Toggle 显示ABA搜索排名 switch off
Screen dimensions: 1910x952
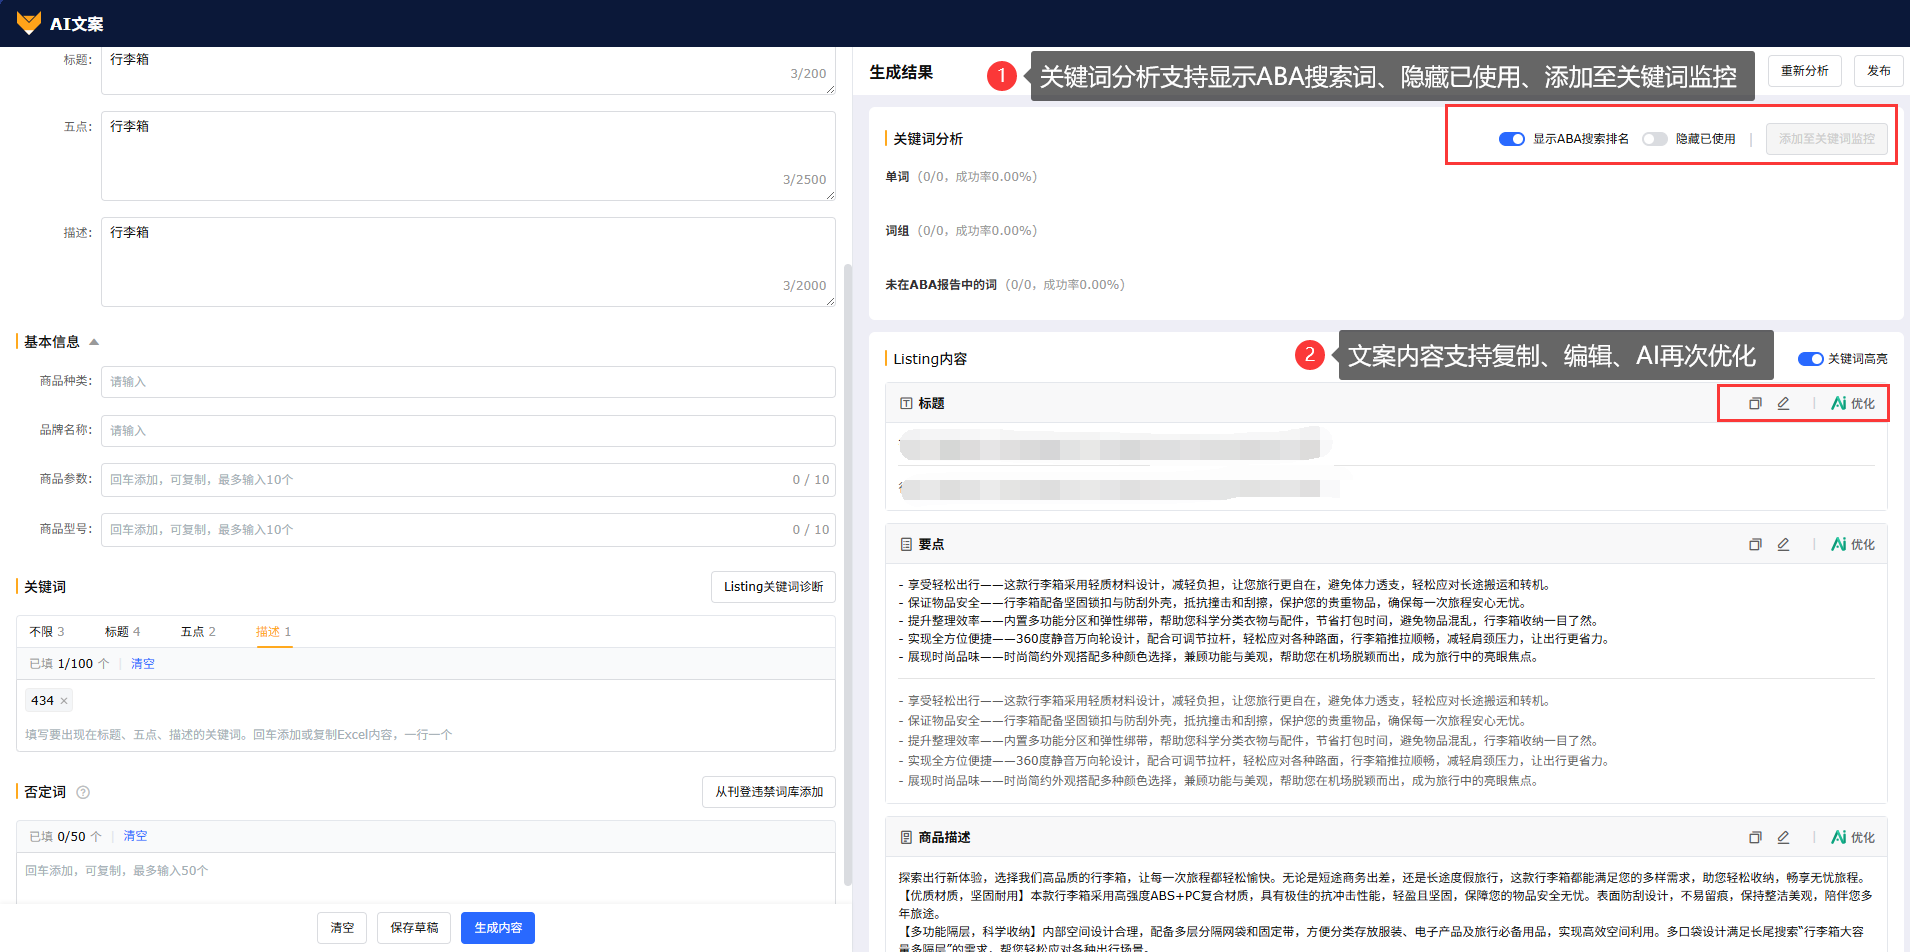click(1511, 139)
